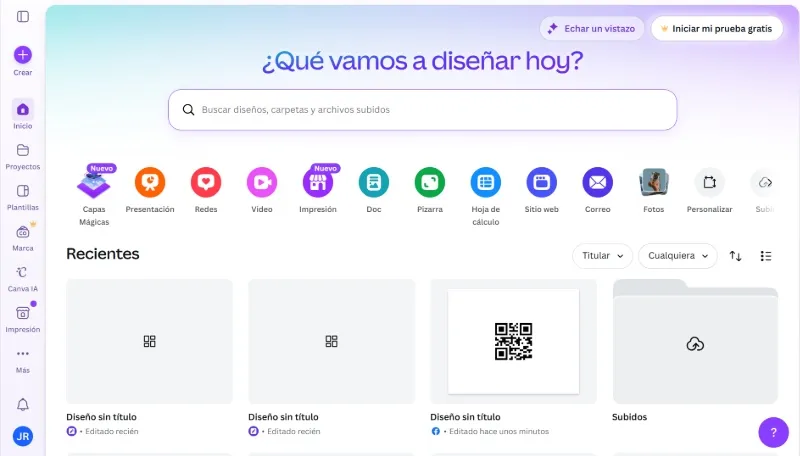
Task: Expand the Cualquiera filter dropdown
Action: [x=678, y=256]
